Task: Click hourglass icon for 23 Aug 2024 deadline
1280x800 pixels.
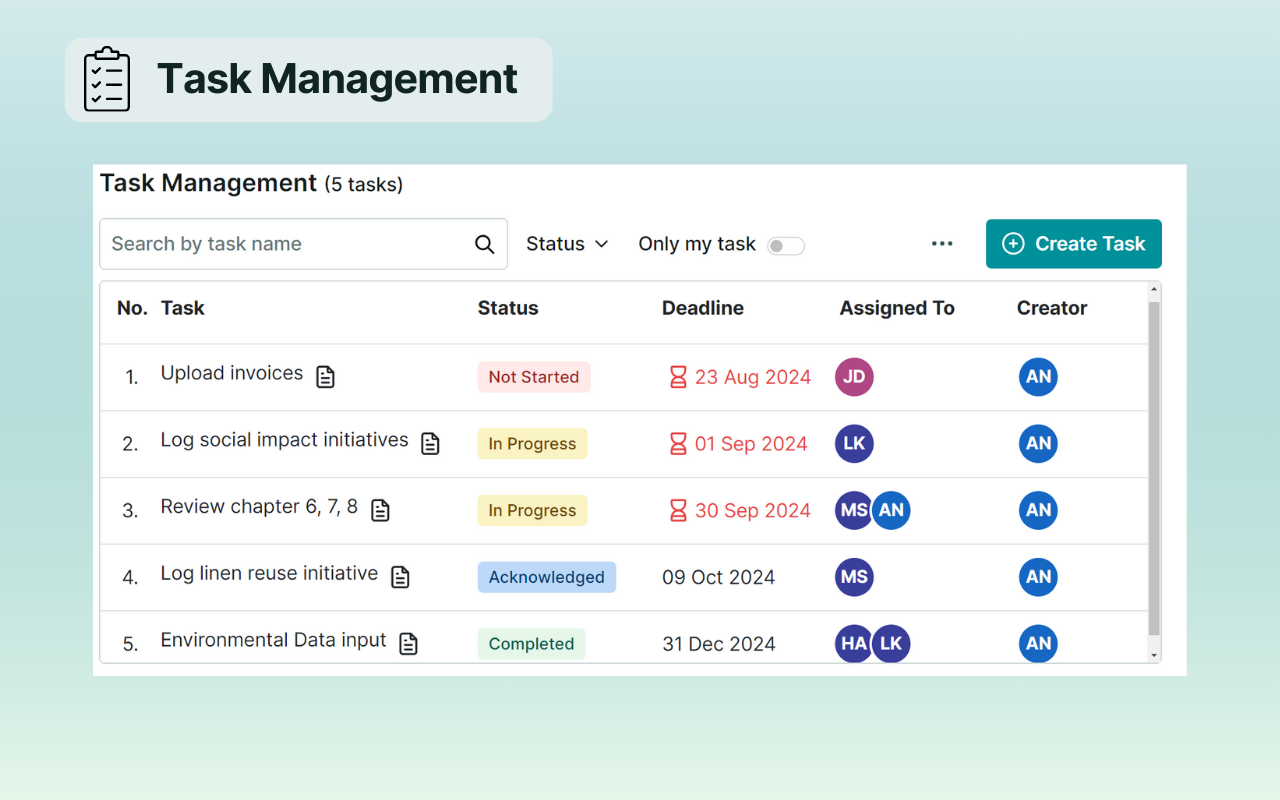Action: click(678, 377)
